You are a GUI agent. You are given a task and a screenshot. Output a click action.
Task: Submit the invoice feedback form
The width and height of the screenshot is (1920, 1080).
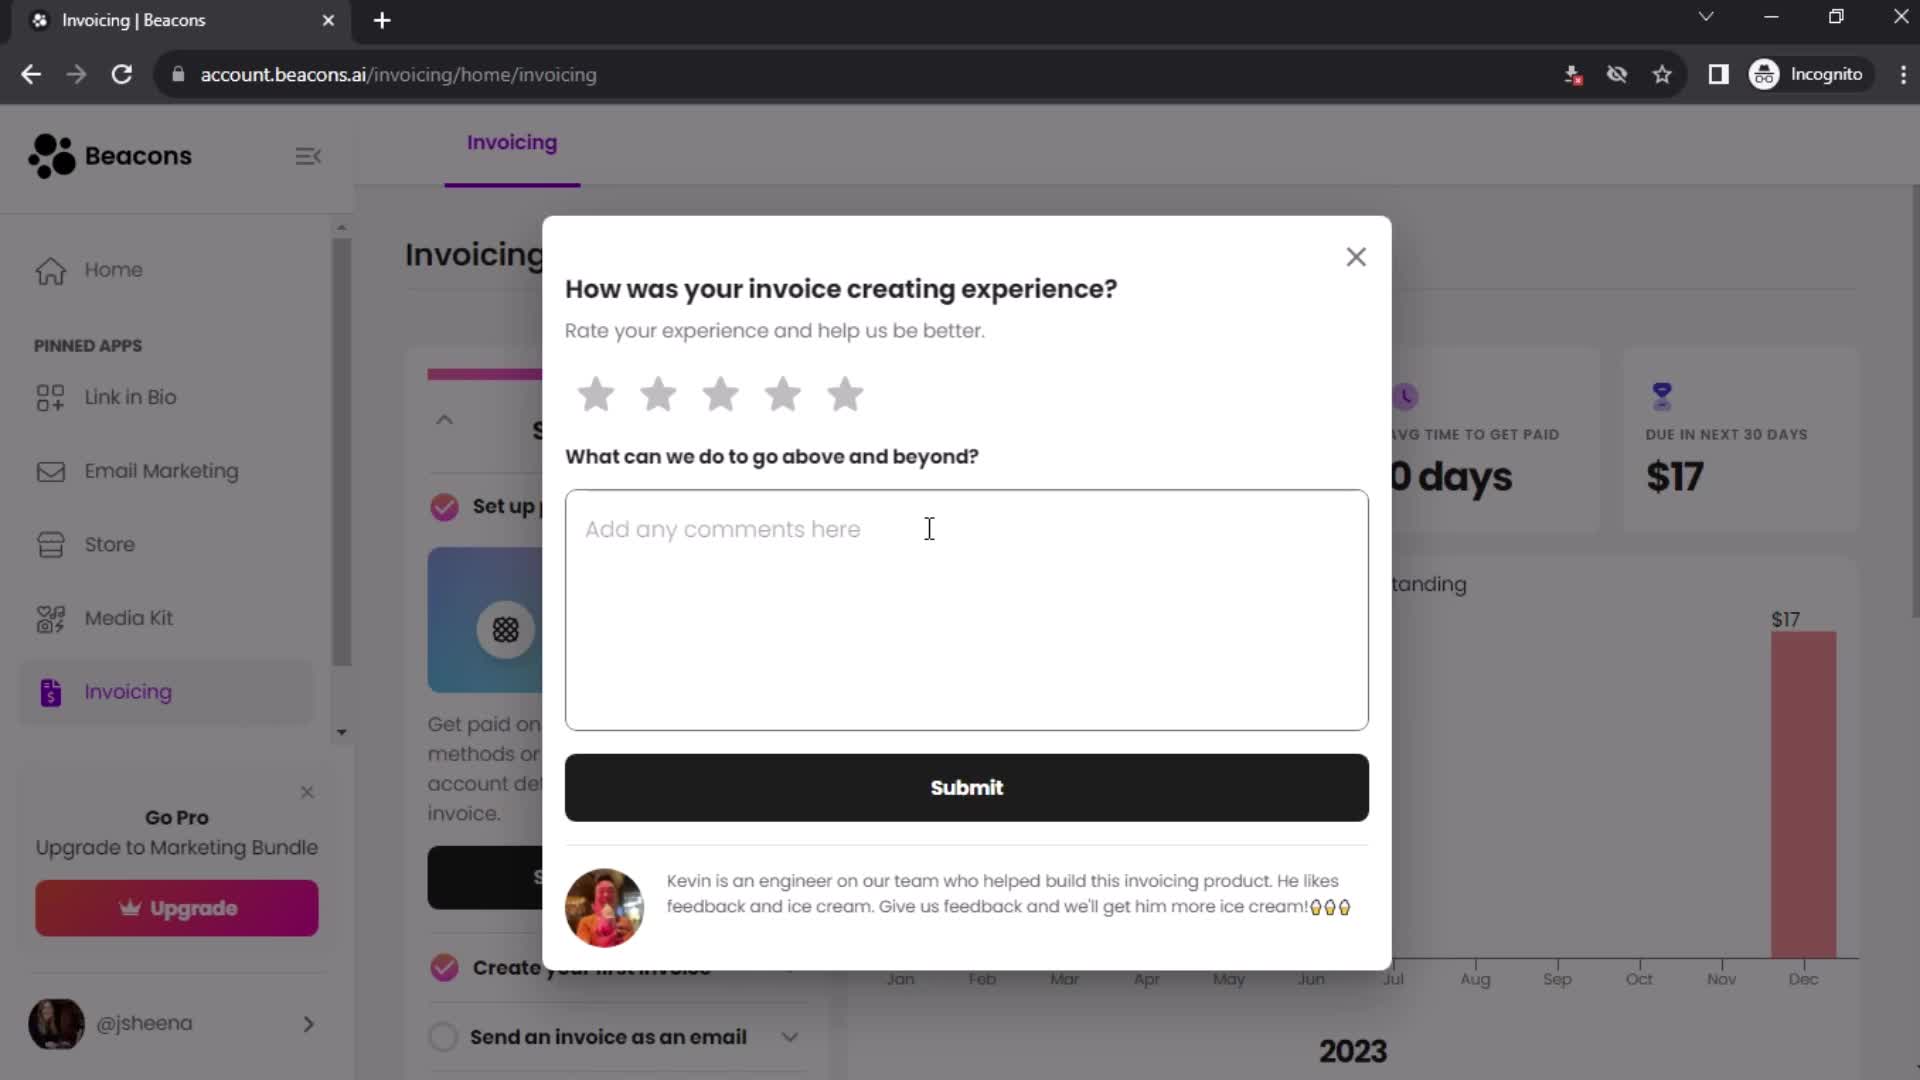tap(967, 787)
